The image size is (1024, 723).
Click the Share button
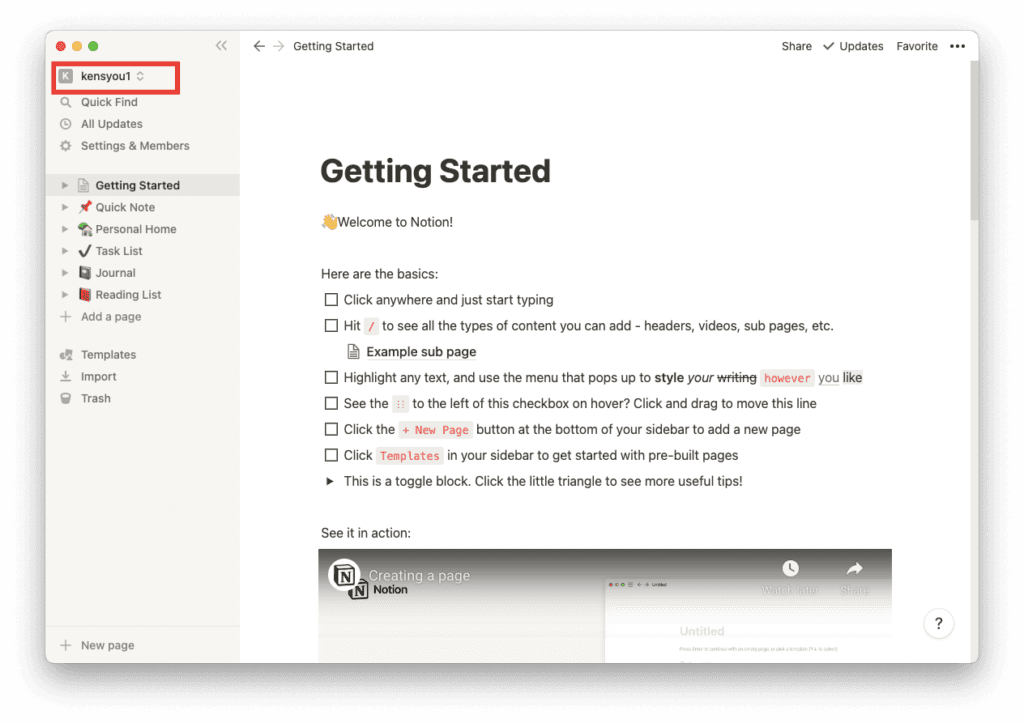(x=796, y=46)
